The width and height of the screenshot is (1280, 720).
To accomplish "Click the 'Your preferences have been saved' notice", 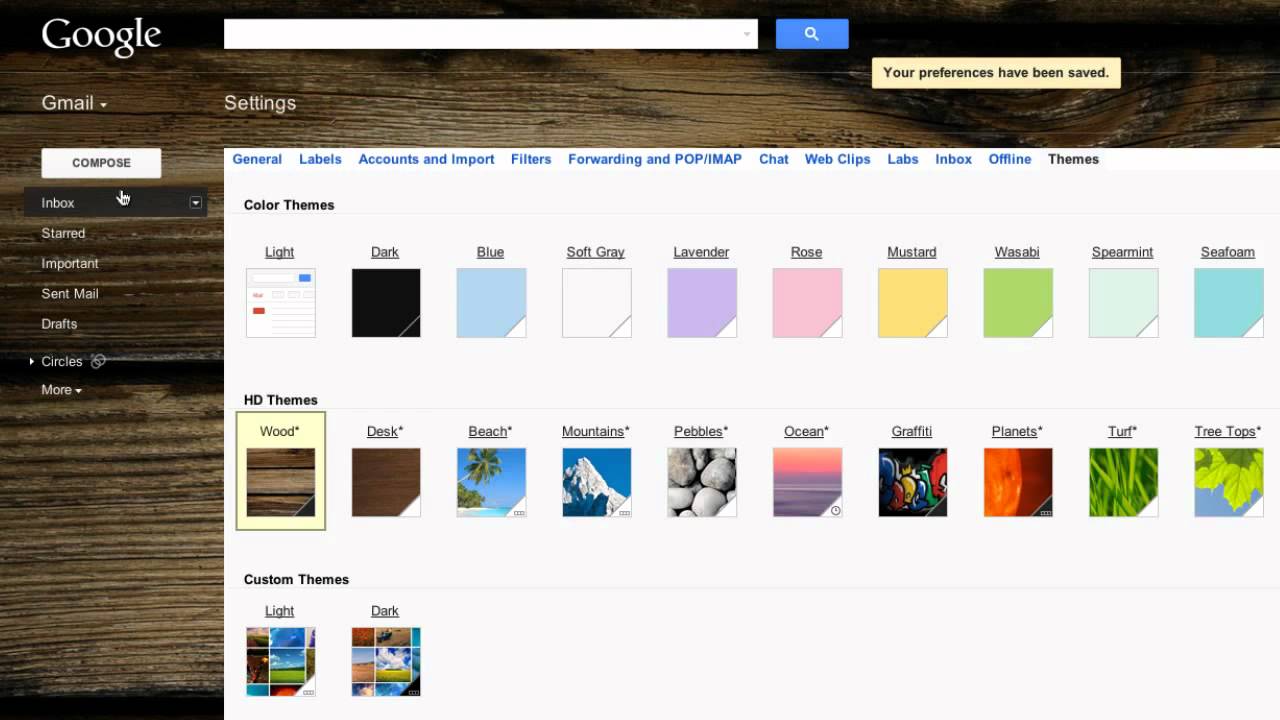I will tap(996, 73).
